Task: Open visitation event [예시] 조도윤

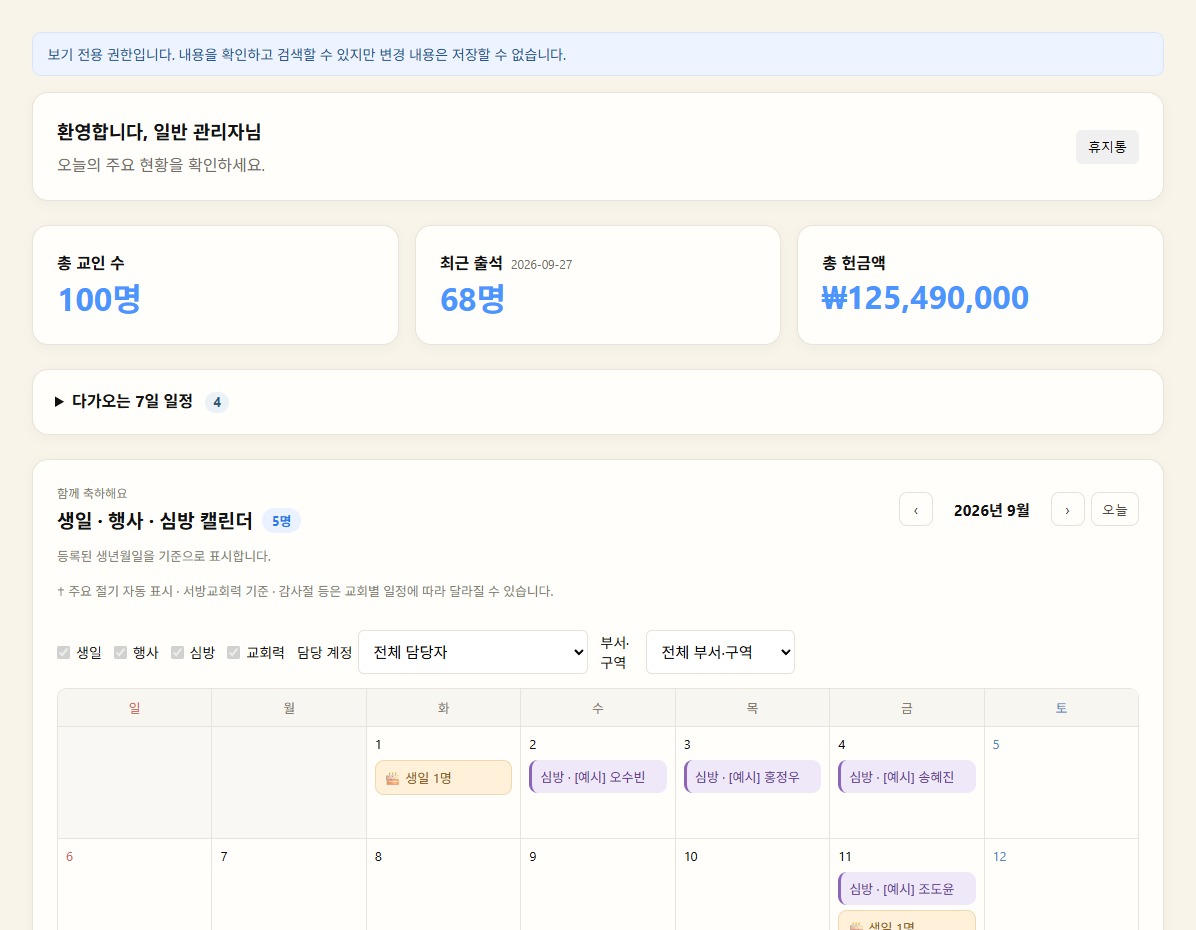Action: tap(907, 889)
